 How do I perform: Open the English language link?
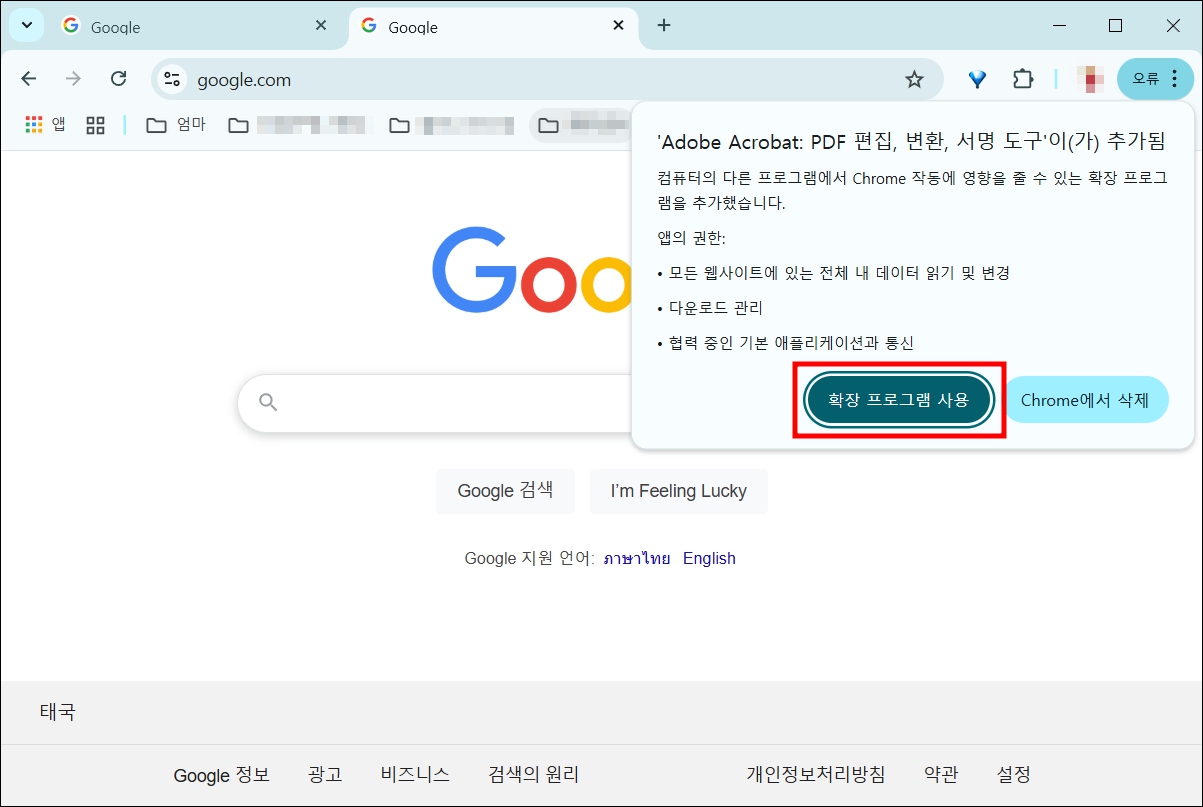pyautogui.click(x=709, y=558)
